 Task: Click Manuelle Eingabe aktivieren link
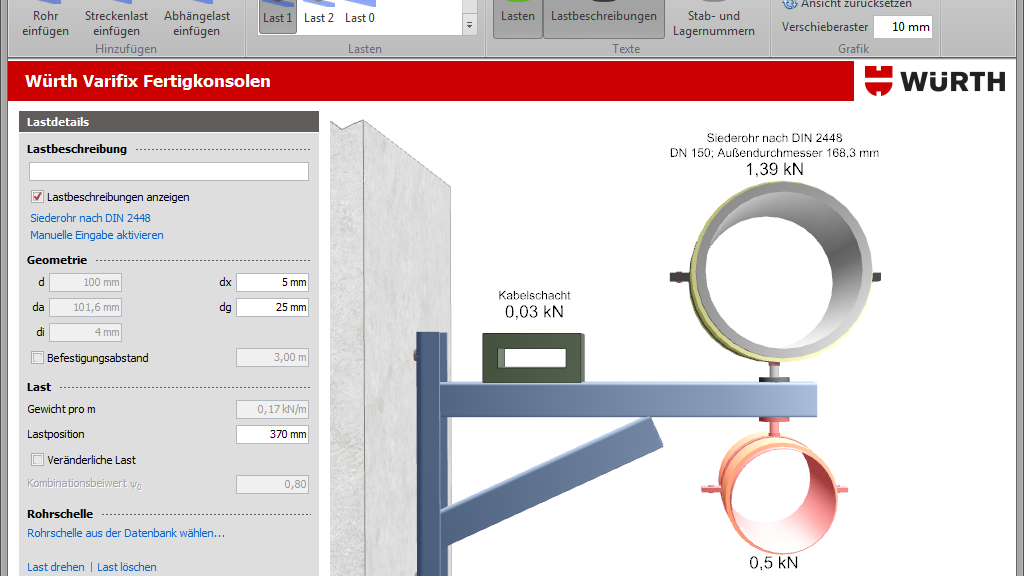pos(97,235)
